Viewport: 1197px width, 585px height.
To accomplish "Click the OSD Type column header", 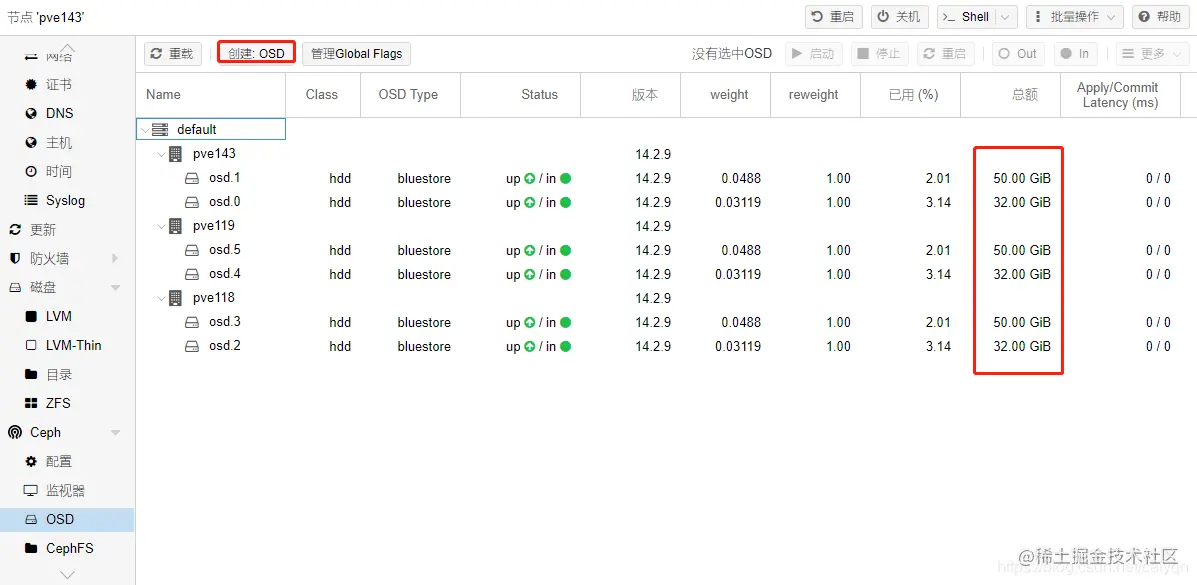I will click(410, 95).
